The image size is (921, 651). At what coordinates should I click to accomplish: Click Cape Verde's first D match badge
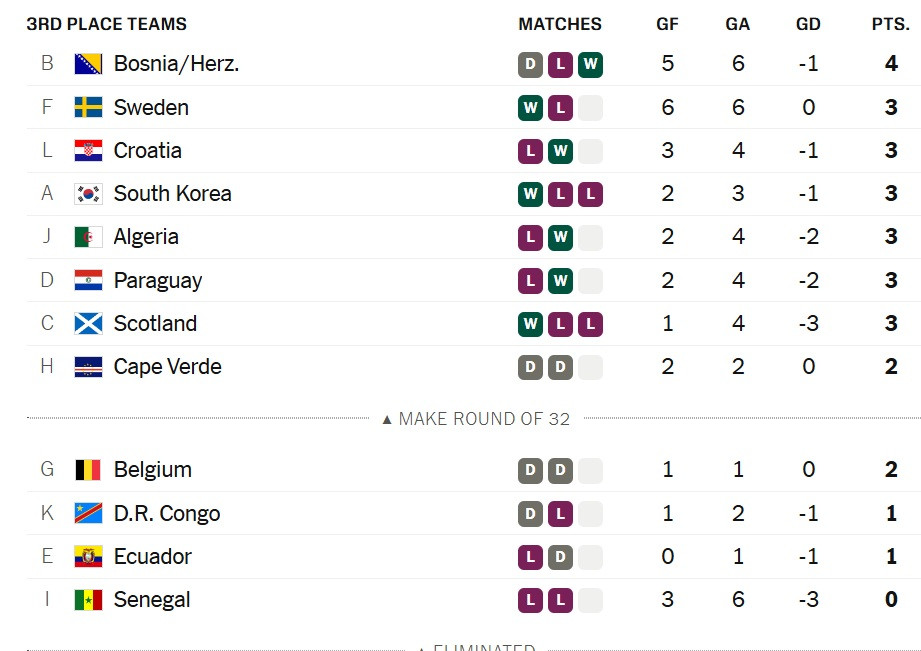click(530, 368)
